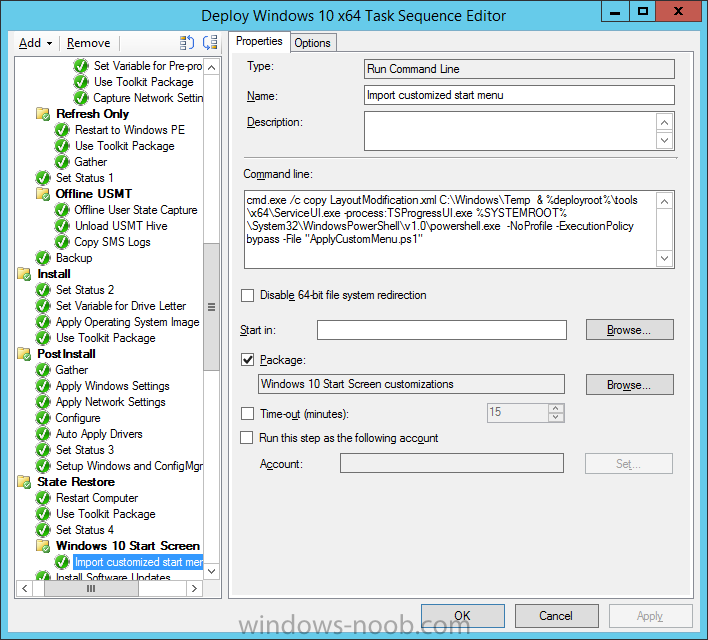The height and width of the screenshot is (640, 708).
Task: Check Run this step as the following account
Action: [x=247, y=438]
